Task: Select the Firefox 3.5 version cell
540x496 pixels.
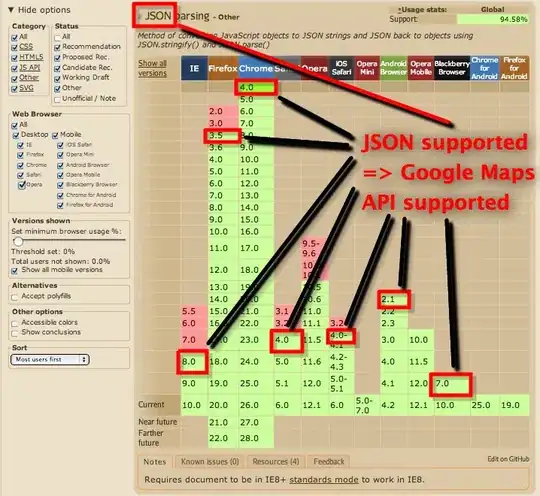Action: 222,135
